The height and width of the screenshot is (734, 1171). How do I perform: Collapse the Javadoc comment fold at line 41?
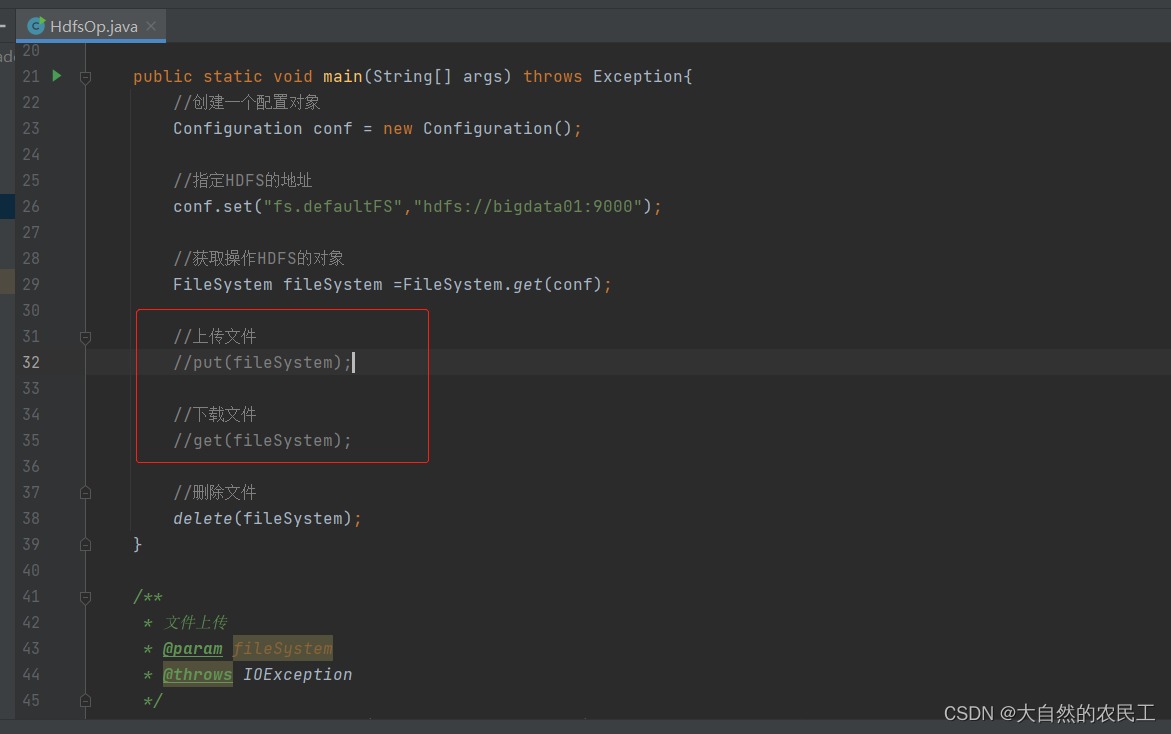86,597
